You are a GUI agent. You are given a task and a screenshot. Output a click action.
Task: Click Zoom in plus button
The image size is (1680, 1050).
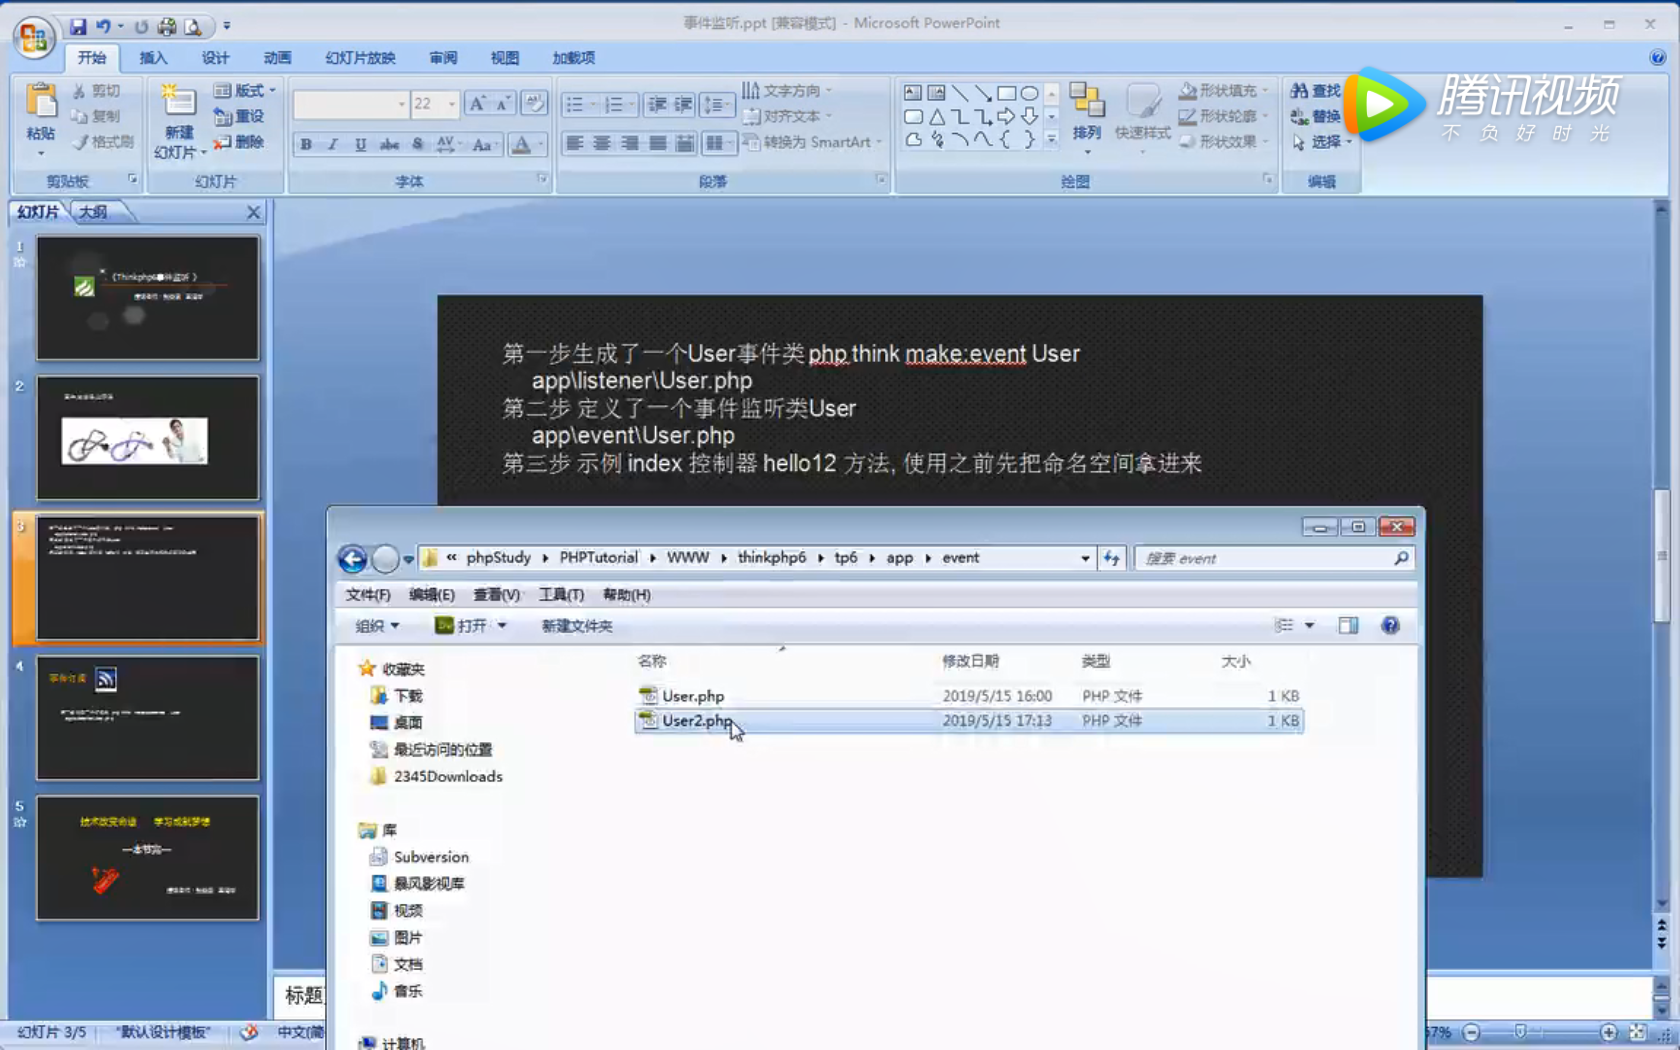pyautogui.click(x=1608, y=1032)
